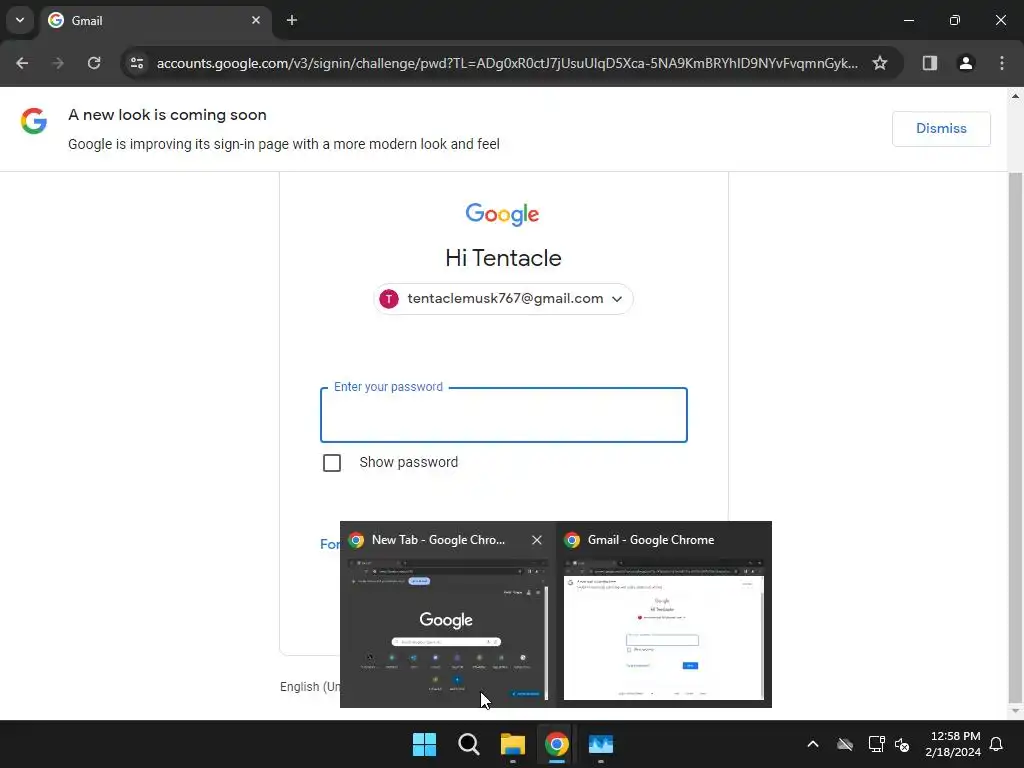This screenshot has height=768, width=1024.
Task: Reload the current page
Action: tap(94, 63)
